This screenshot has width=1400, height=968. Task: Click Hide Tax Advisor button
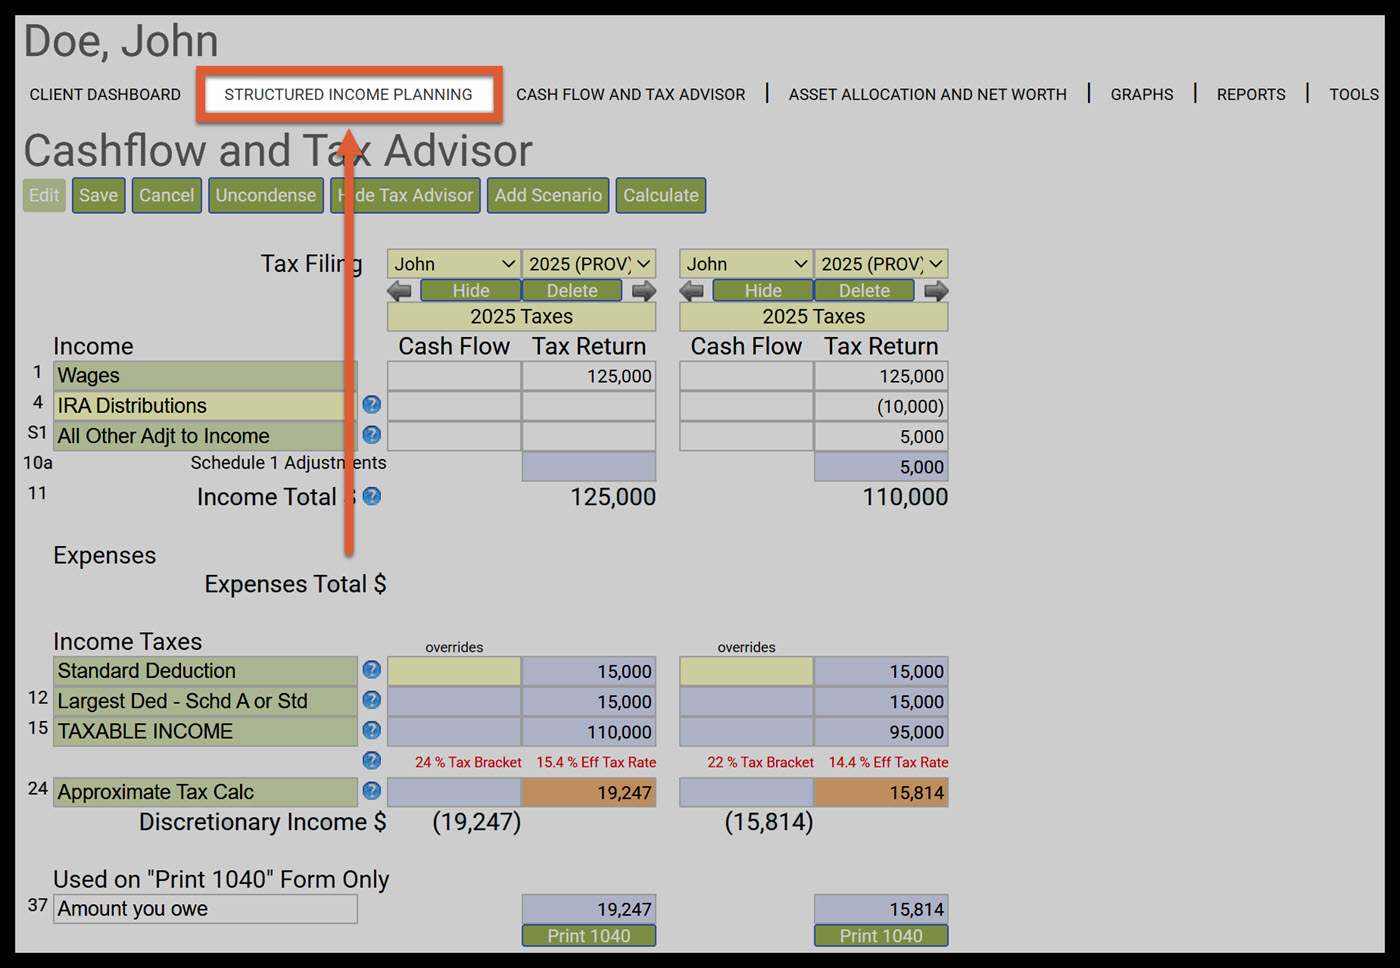point(406,195)
